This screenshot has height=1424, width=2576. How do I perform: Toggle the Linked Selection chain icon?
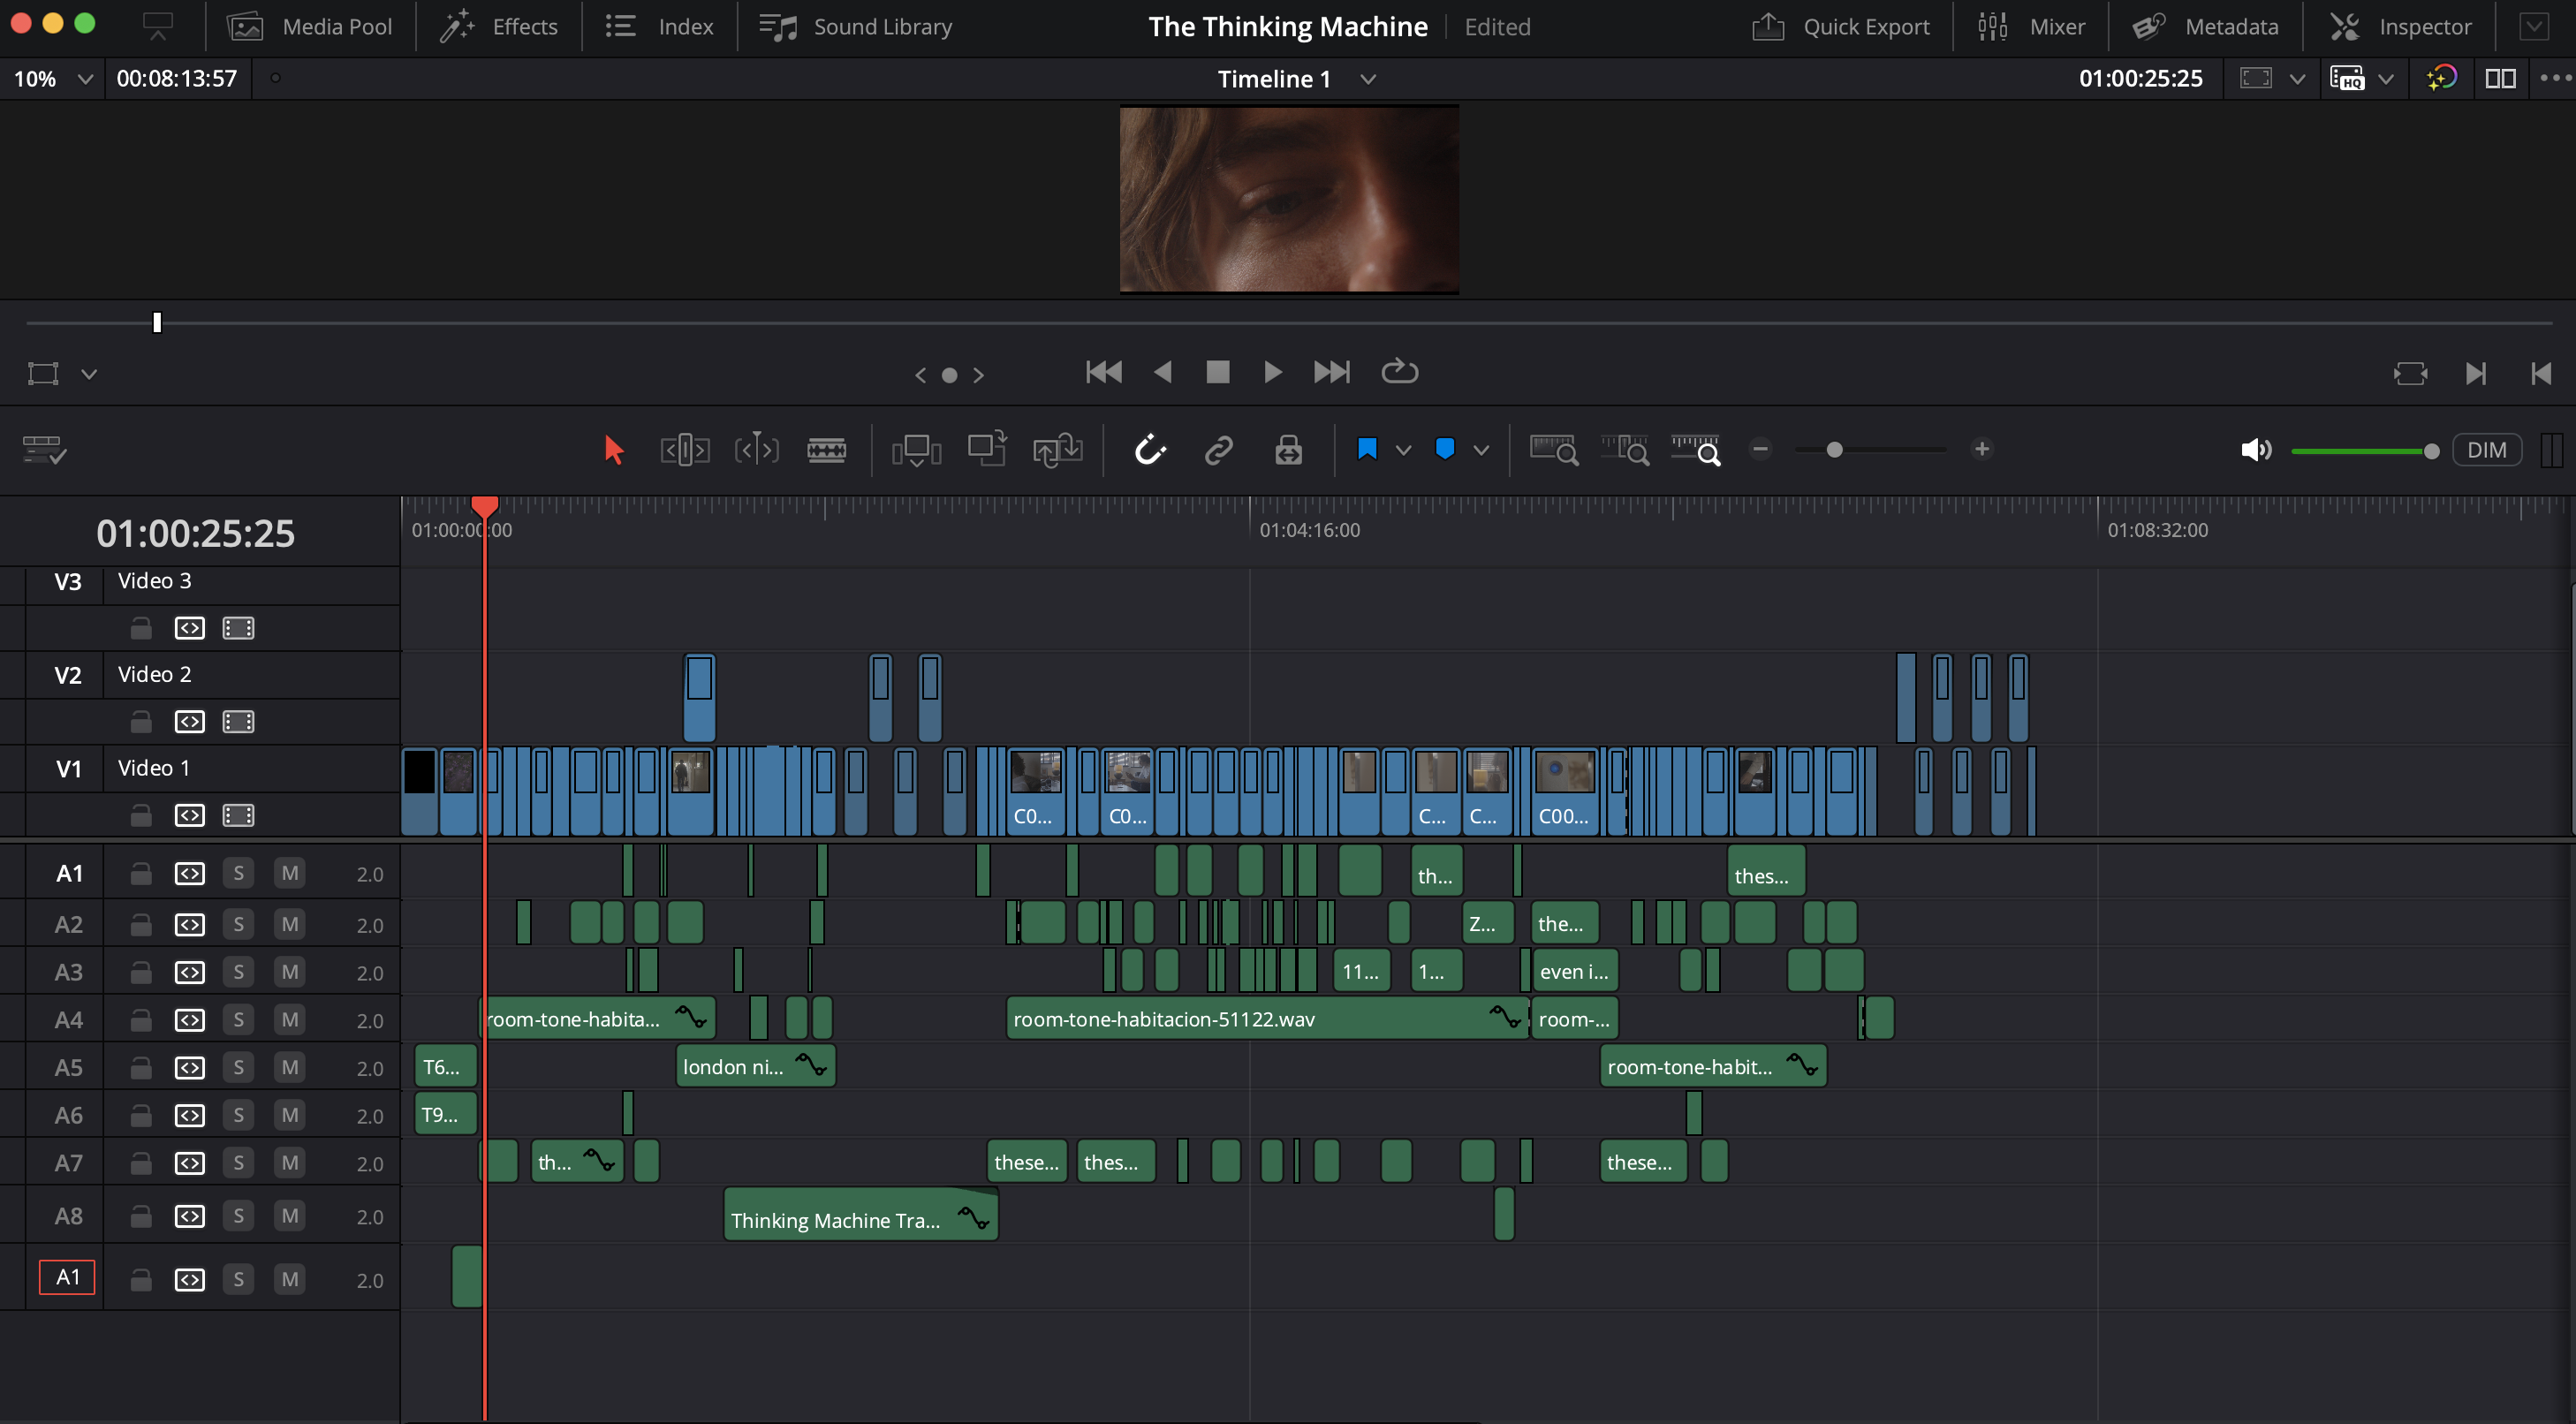[1219, 450]
